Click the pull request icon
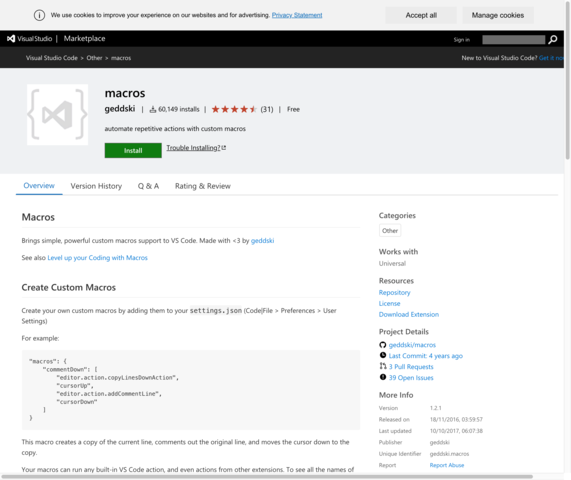The image size is (571, 480). (383, 366)
